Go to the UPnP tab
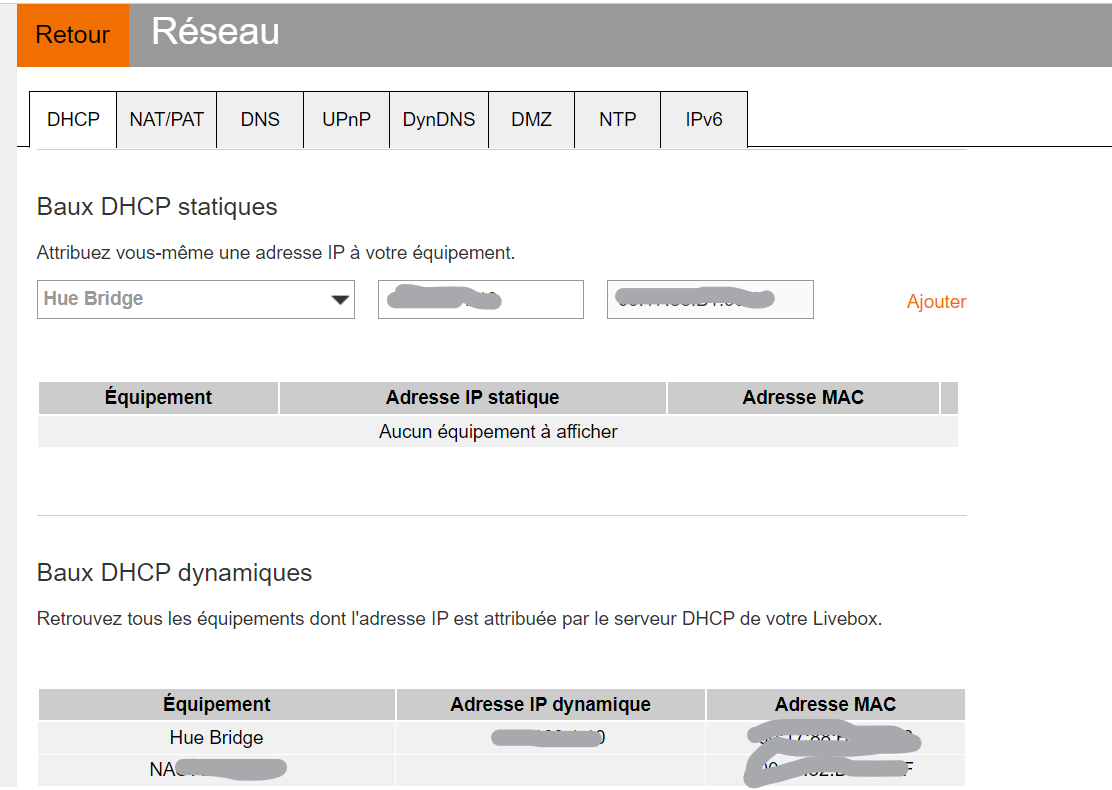 (x=346, y=120)
